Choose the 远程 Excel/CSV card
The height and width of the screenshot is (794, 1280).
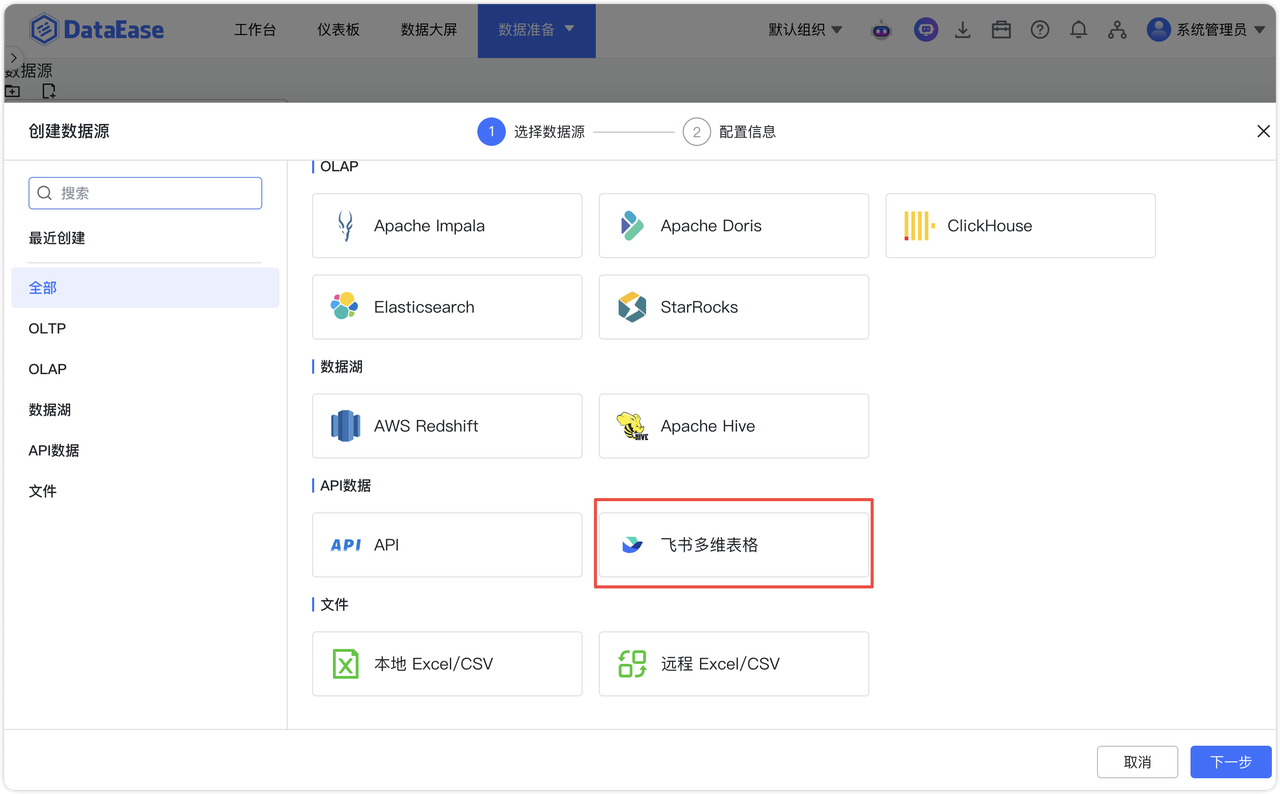point(734,664)
